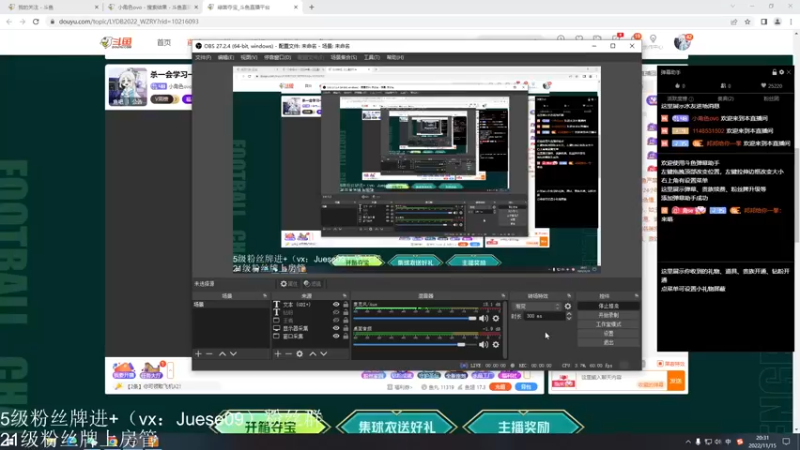This screenshot has height=450, width=800.
Task: Click the mixer panel vertical scrollbar
Action: pyautogui.click(x=505, y=329)
